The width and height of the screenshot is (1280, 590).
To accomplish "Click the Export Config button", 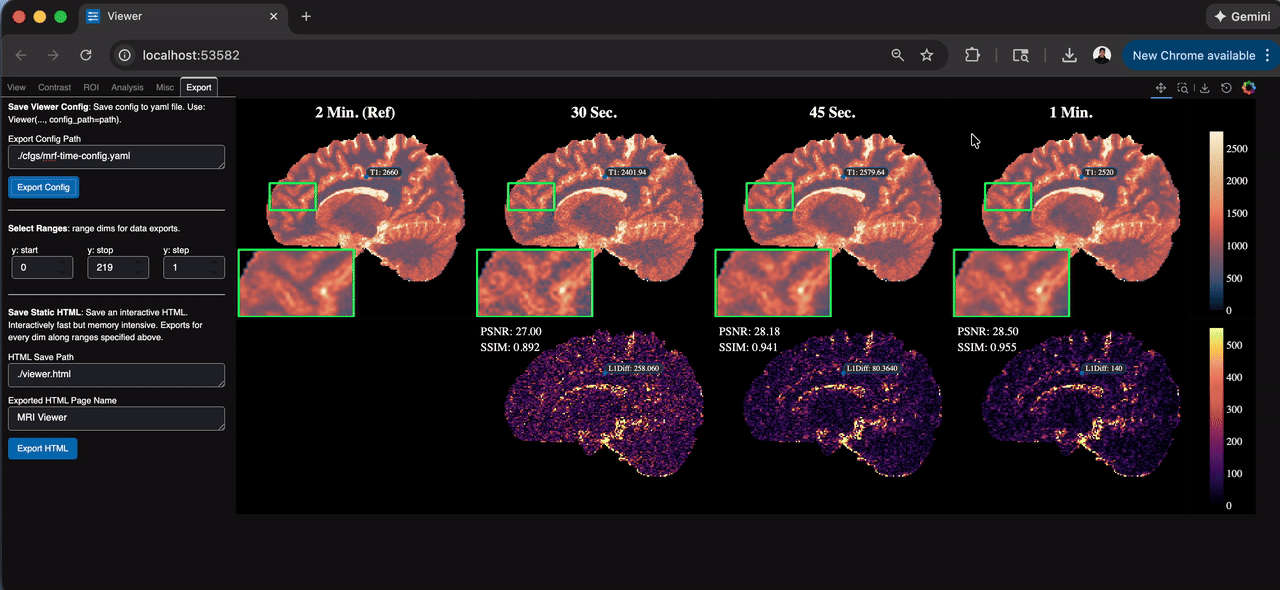I will 43,187.
